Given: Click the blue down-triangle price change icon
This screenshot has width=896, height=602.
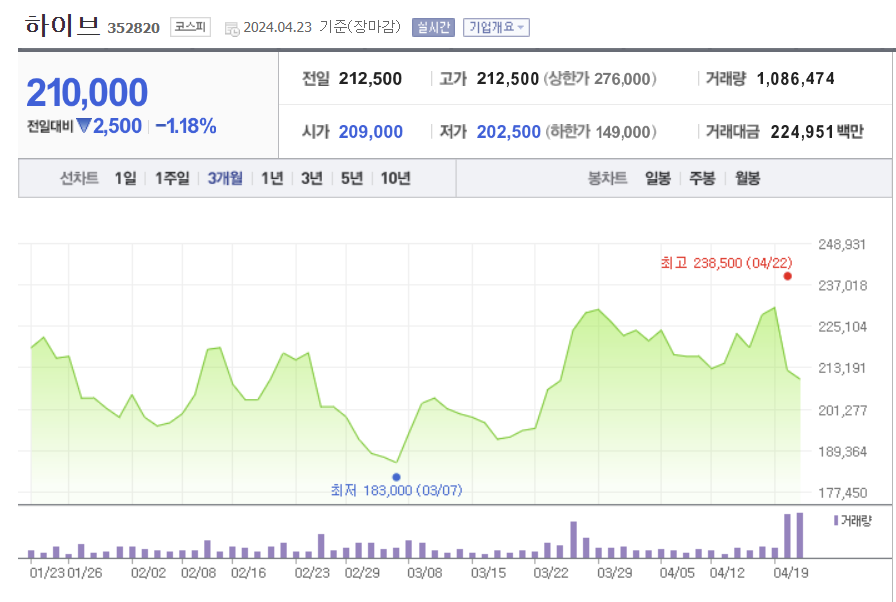Looking at the screenshot, I should 83,126.
